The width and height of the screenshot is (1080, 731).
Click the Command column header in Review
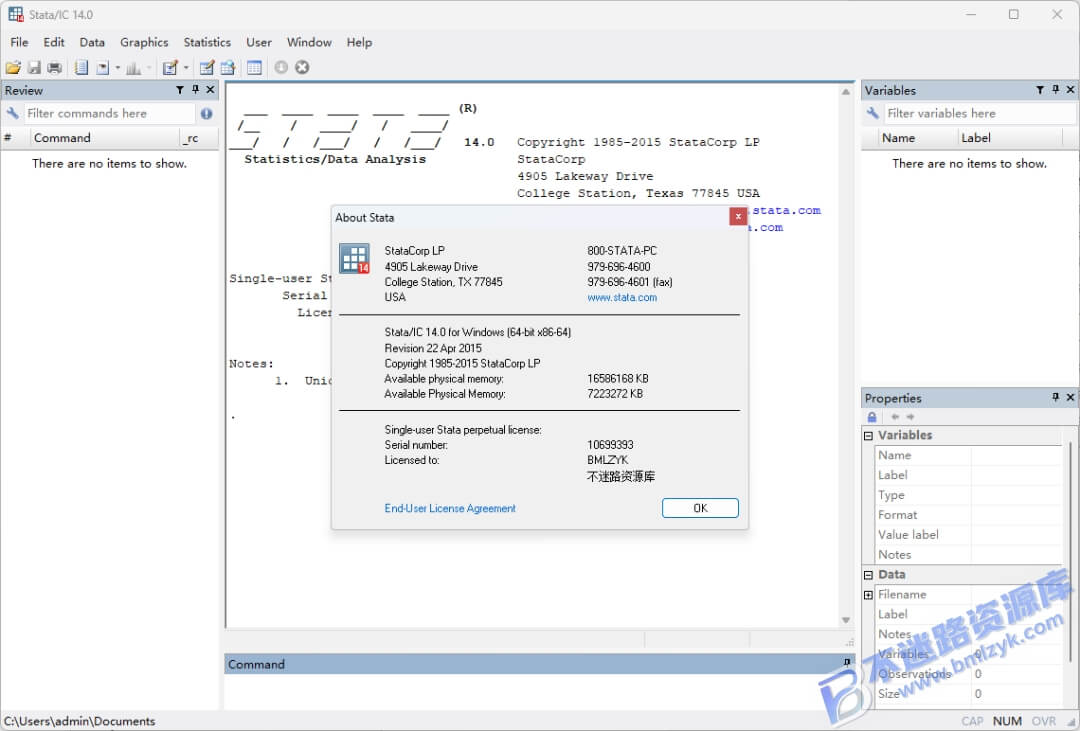point(105,138)
